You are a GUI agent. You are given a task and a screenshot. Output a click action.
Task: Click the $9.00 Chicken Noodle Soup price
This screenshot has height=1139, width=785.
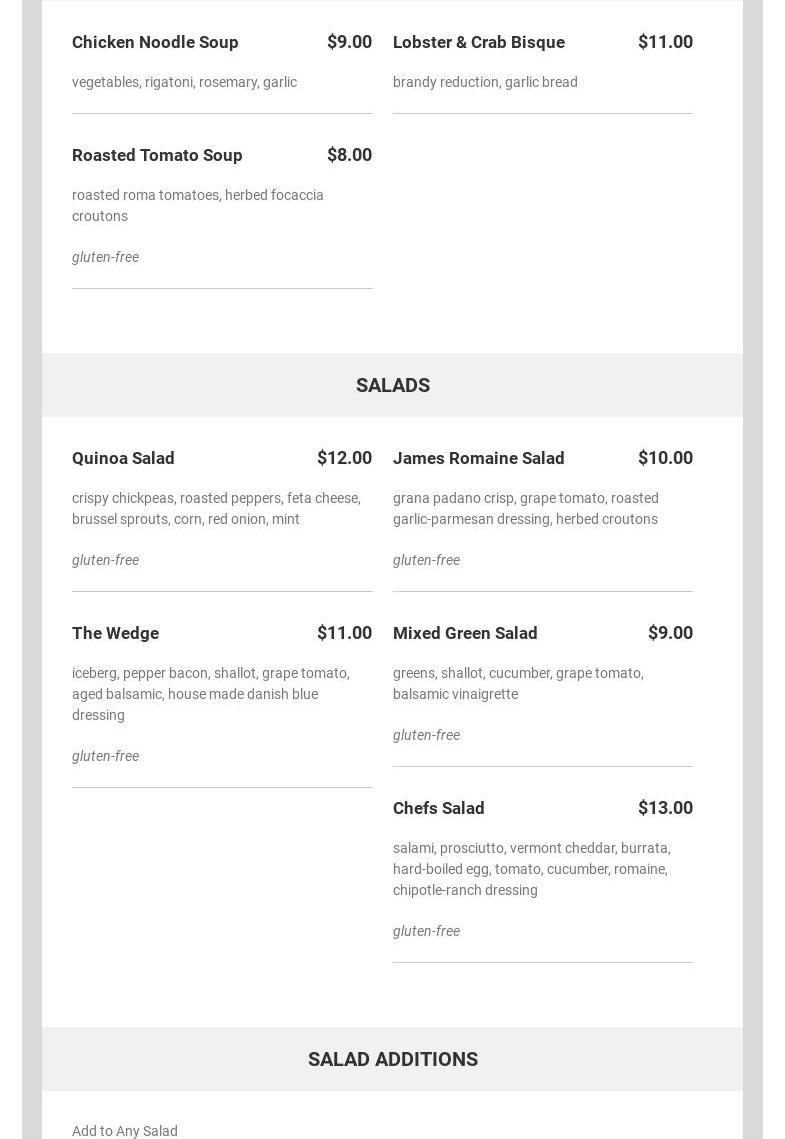[x=349, y=42]
